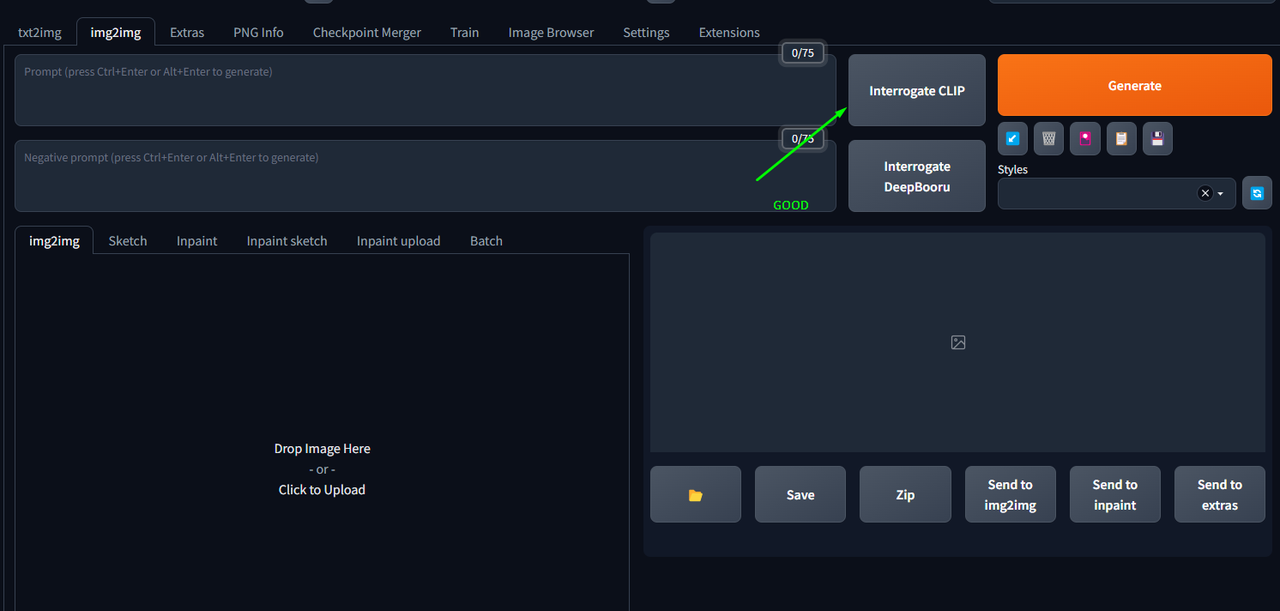Click the Send to inpaint button
Screen dimensions: 1280x611
click(x=1115, y=494)
